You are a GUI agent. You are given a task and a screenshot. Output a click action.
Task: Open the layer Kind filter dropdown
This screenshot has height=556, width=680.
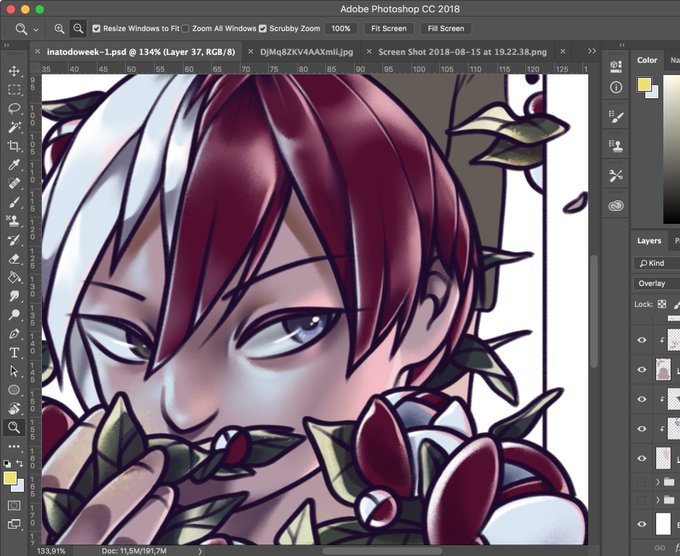pos(657,263)
